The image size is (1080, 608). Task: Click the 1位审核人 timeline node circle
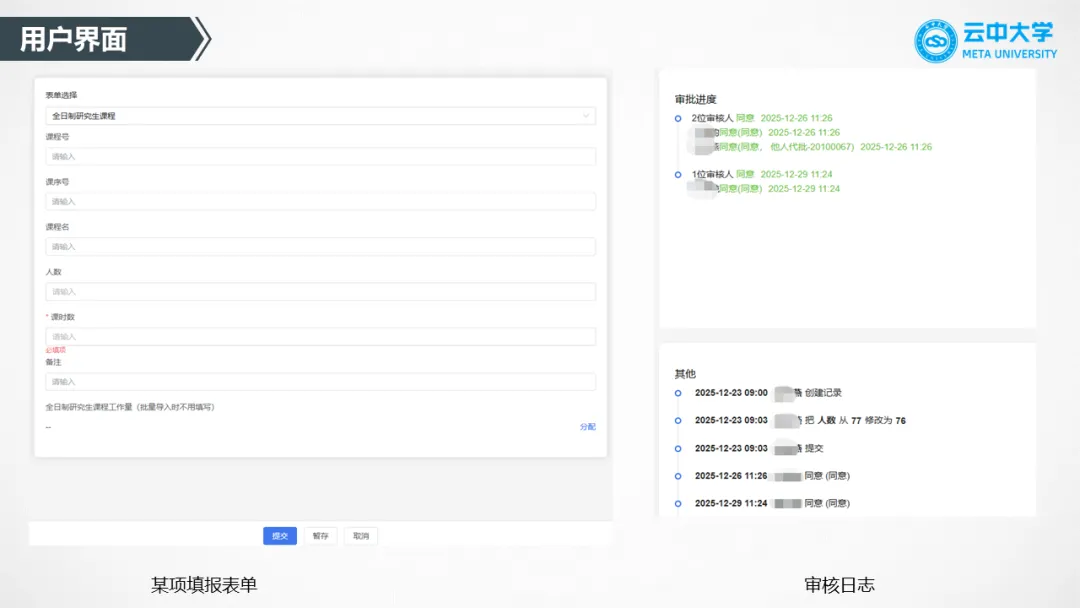click(678, 174)
